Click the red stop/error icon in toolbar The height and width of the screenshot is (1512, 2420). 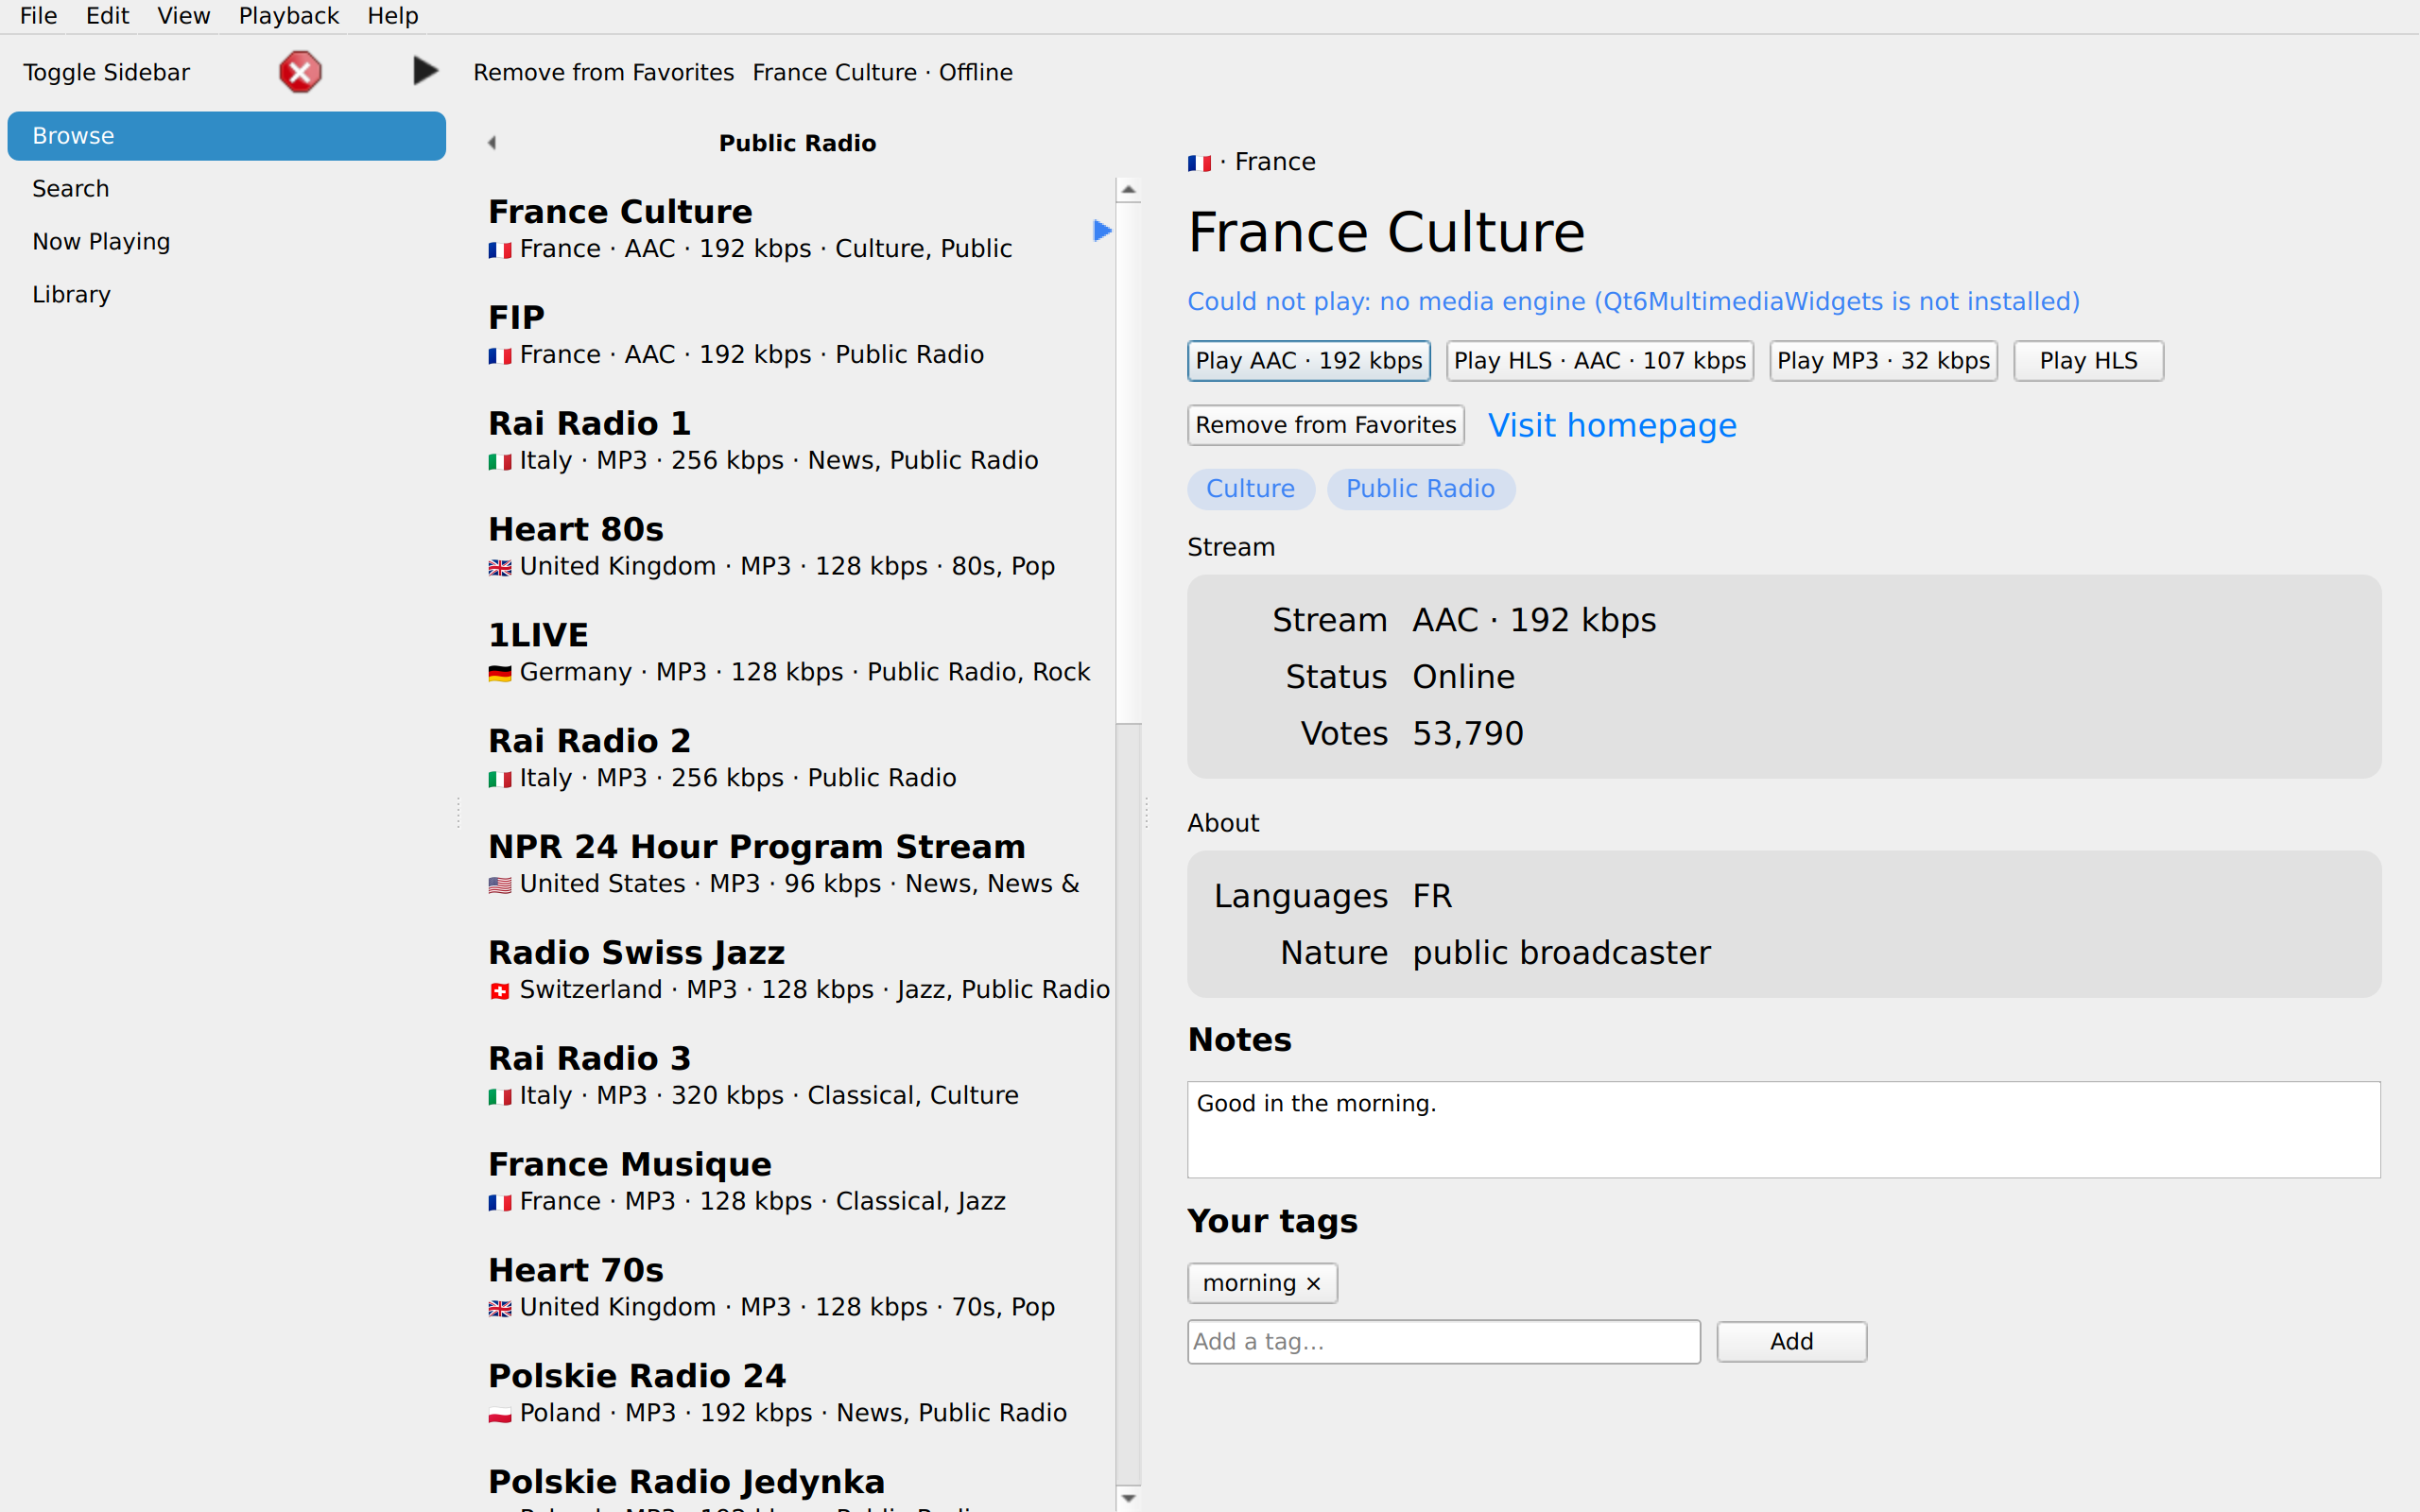click(x=300, y=72)
